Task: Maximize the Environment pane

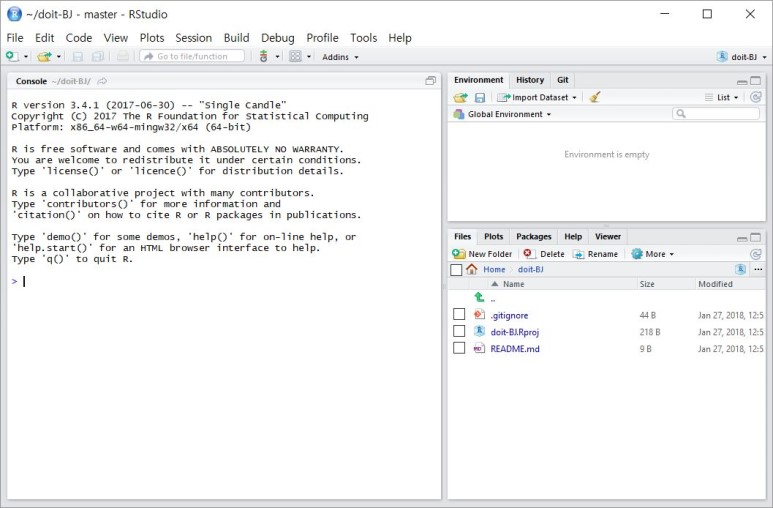Action: (x=756, y=80)
